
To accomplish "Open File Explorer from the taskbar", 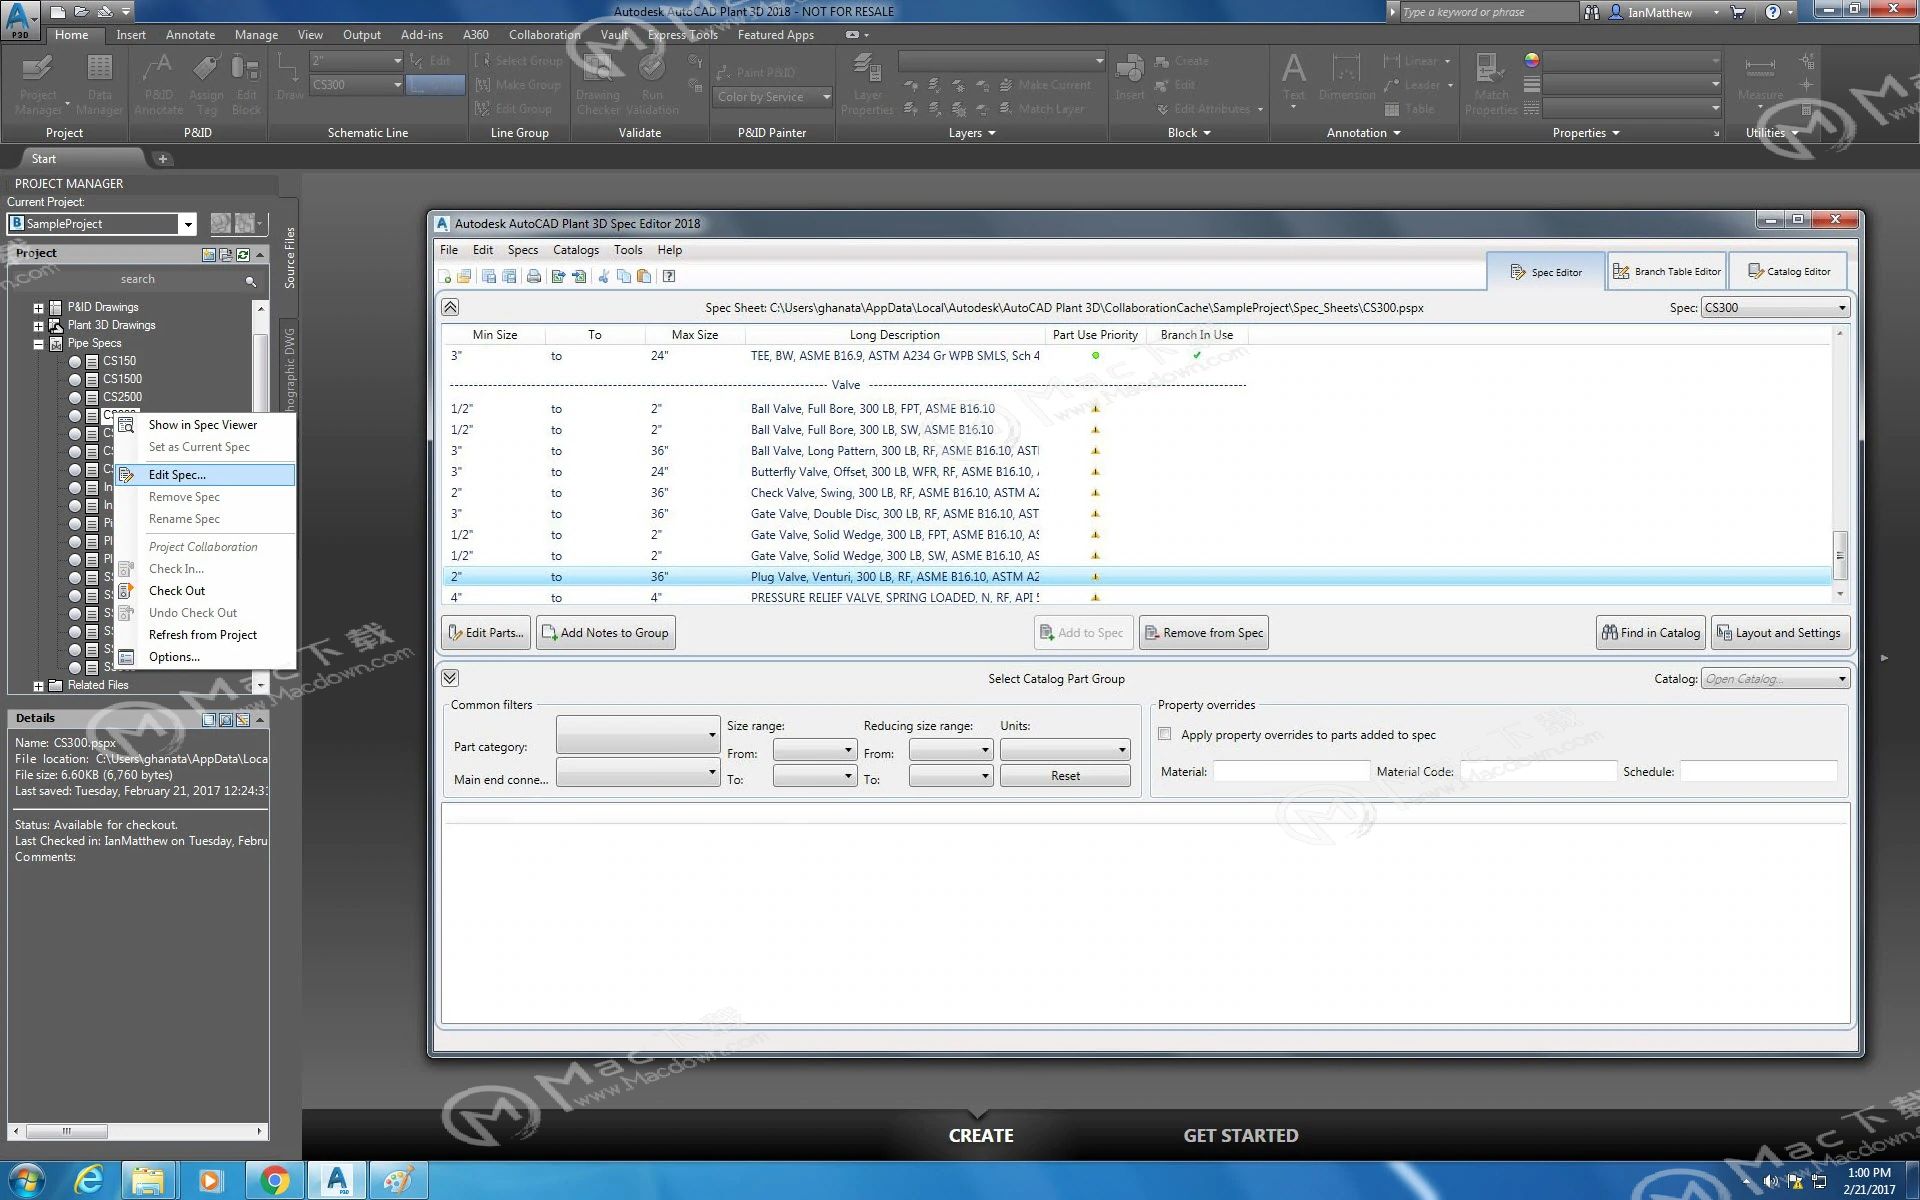I will [x=148, y=1180].
